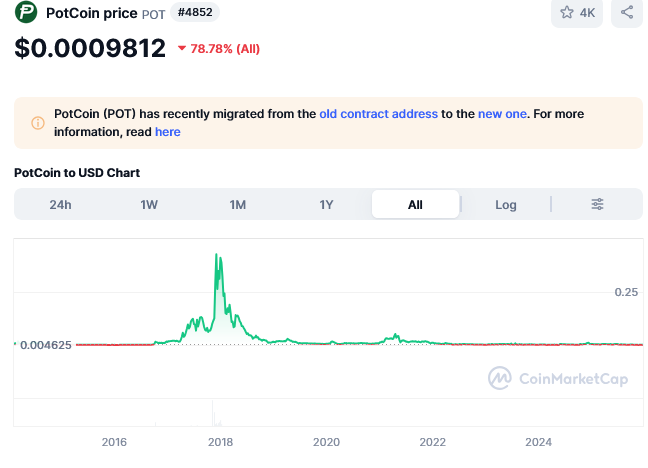Image resolution: width=648 pixels, height=468 pixels.
Task: Click the POT ticker symbol text
Action: (153, 14)
